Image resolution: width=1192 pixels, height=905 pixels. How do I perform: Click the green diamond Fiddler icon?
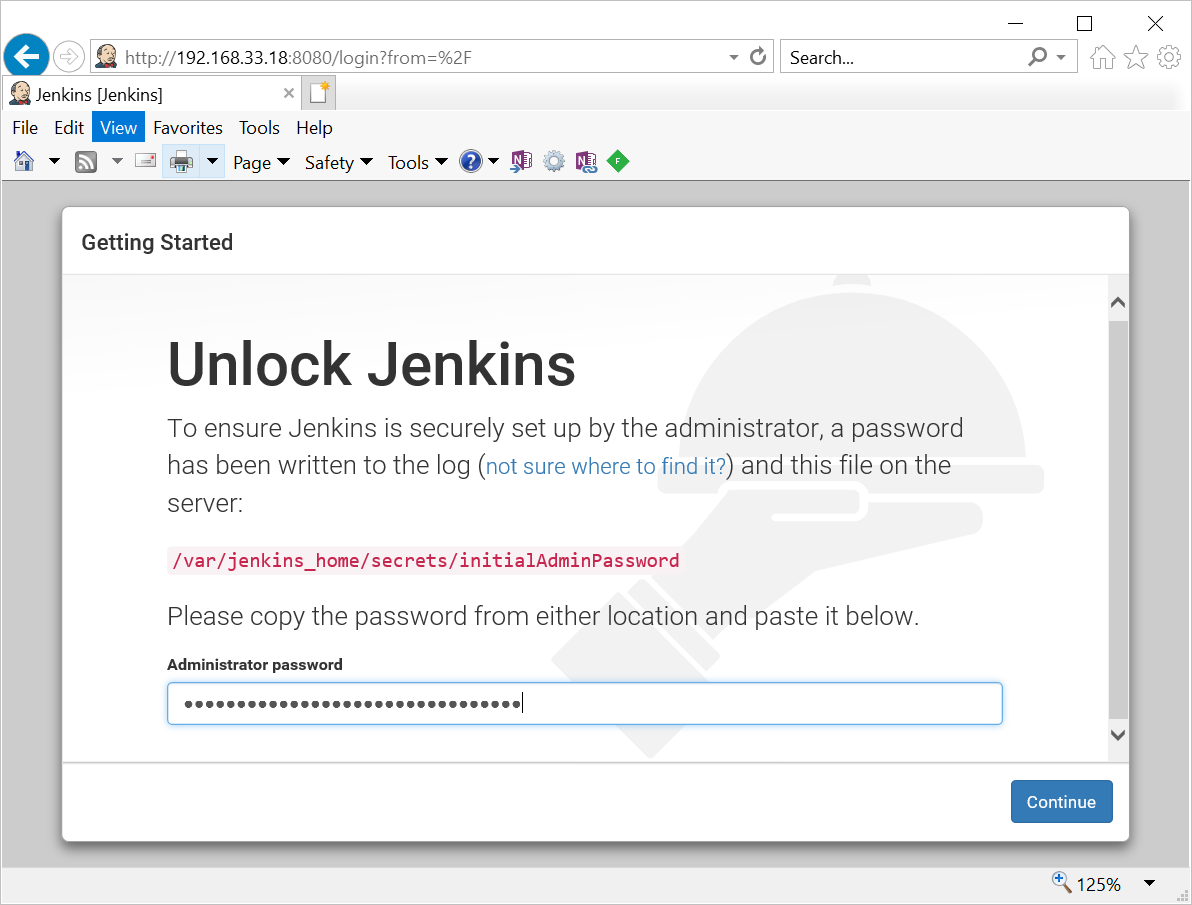(618, 162)
